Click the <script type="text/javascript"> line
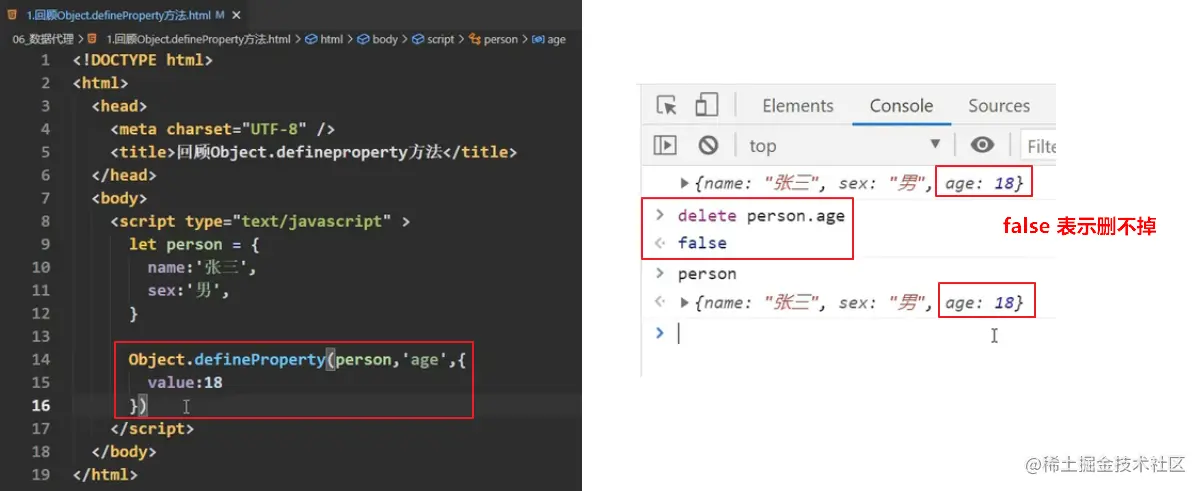The height and width of the screenshot is (491, 1202). point(260,221)
